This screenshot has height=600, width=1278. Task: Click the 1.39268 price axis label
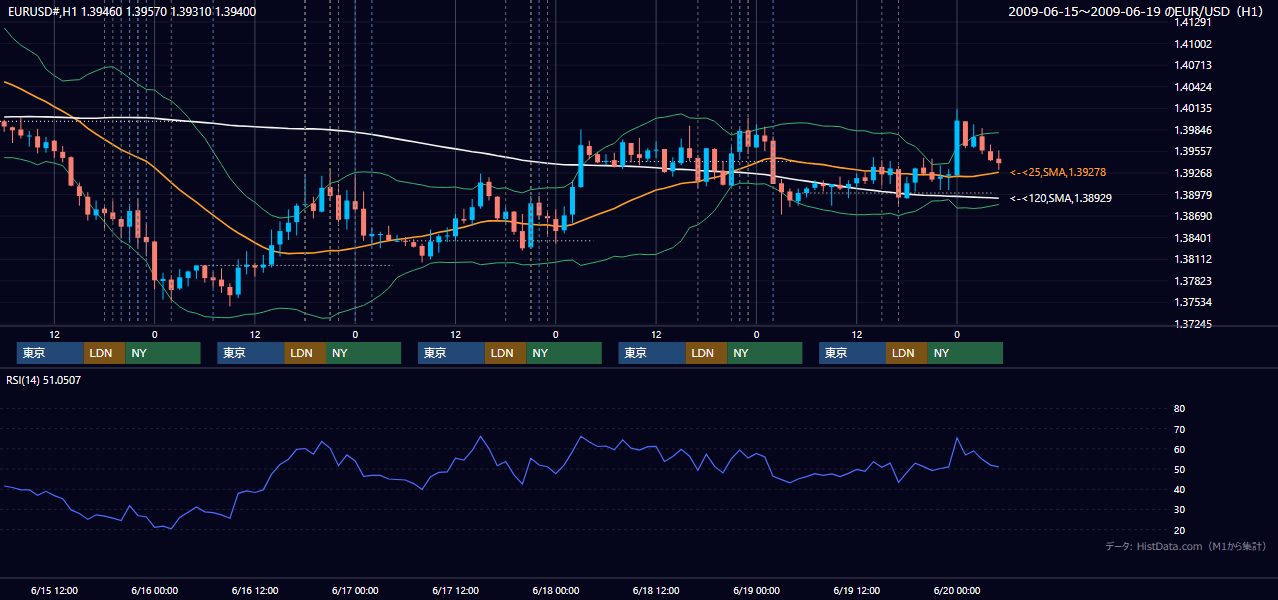(x=1194, y=173)
